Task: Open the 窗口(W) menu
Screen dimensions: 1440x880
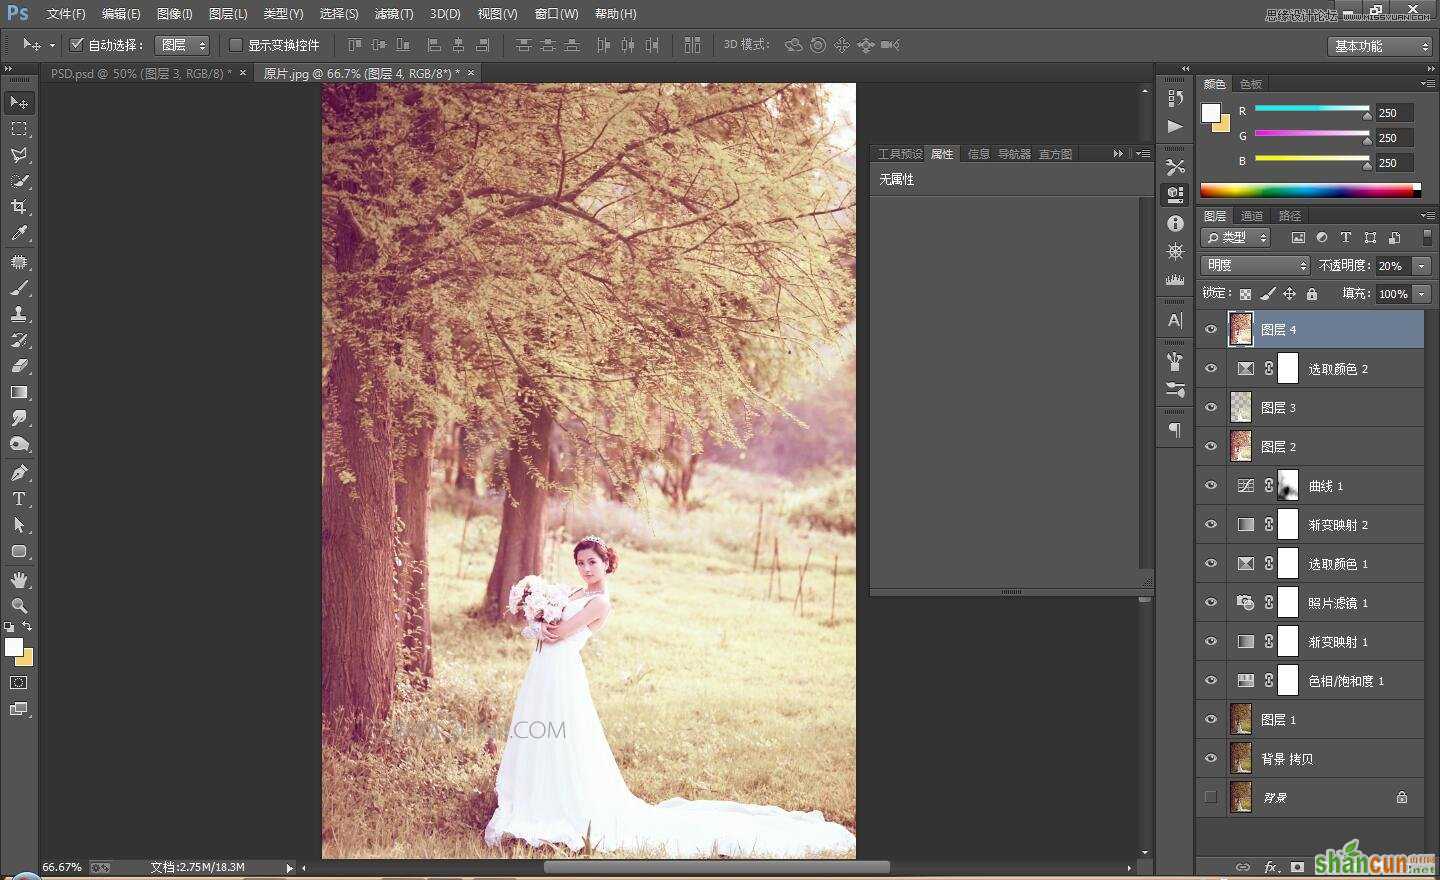Action: (x=556, y=14)
